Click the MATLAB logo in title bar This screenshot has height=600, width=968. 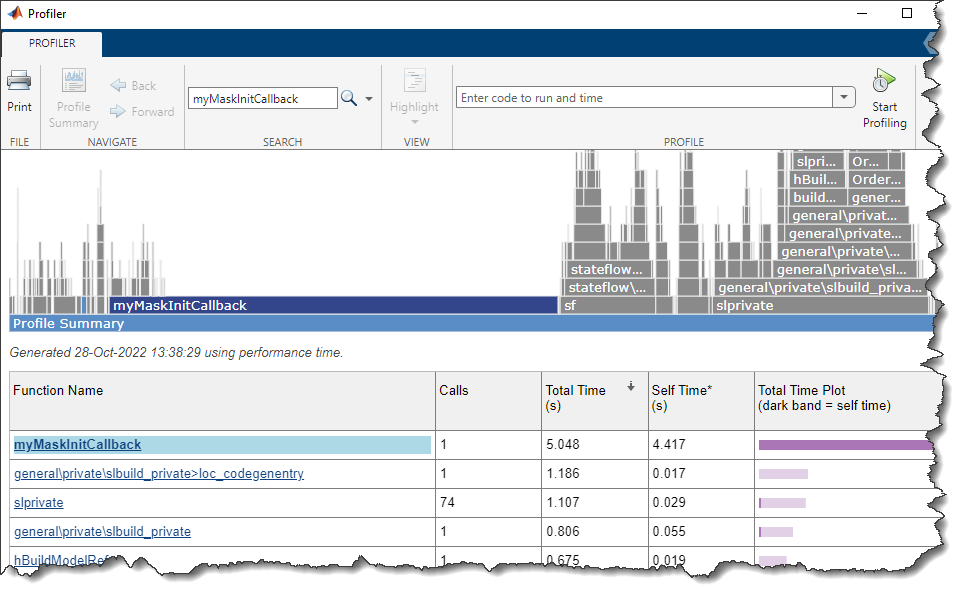(15, 14)
